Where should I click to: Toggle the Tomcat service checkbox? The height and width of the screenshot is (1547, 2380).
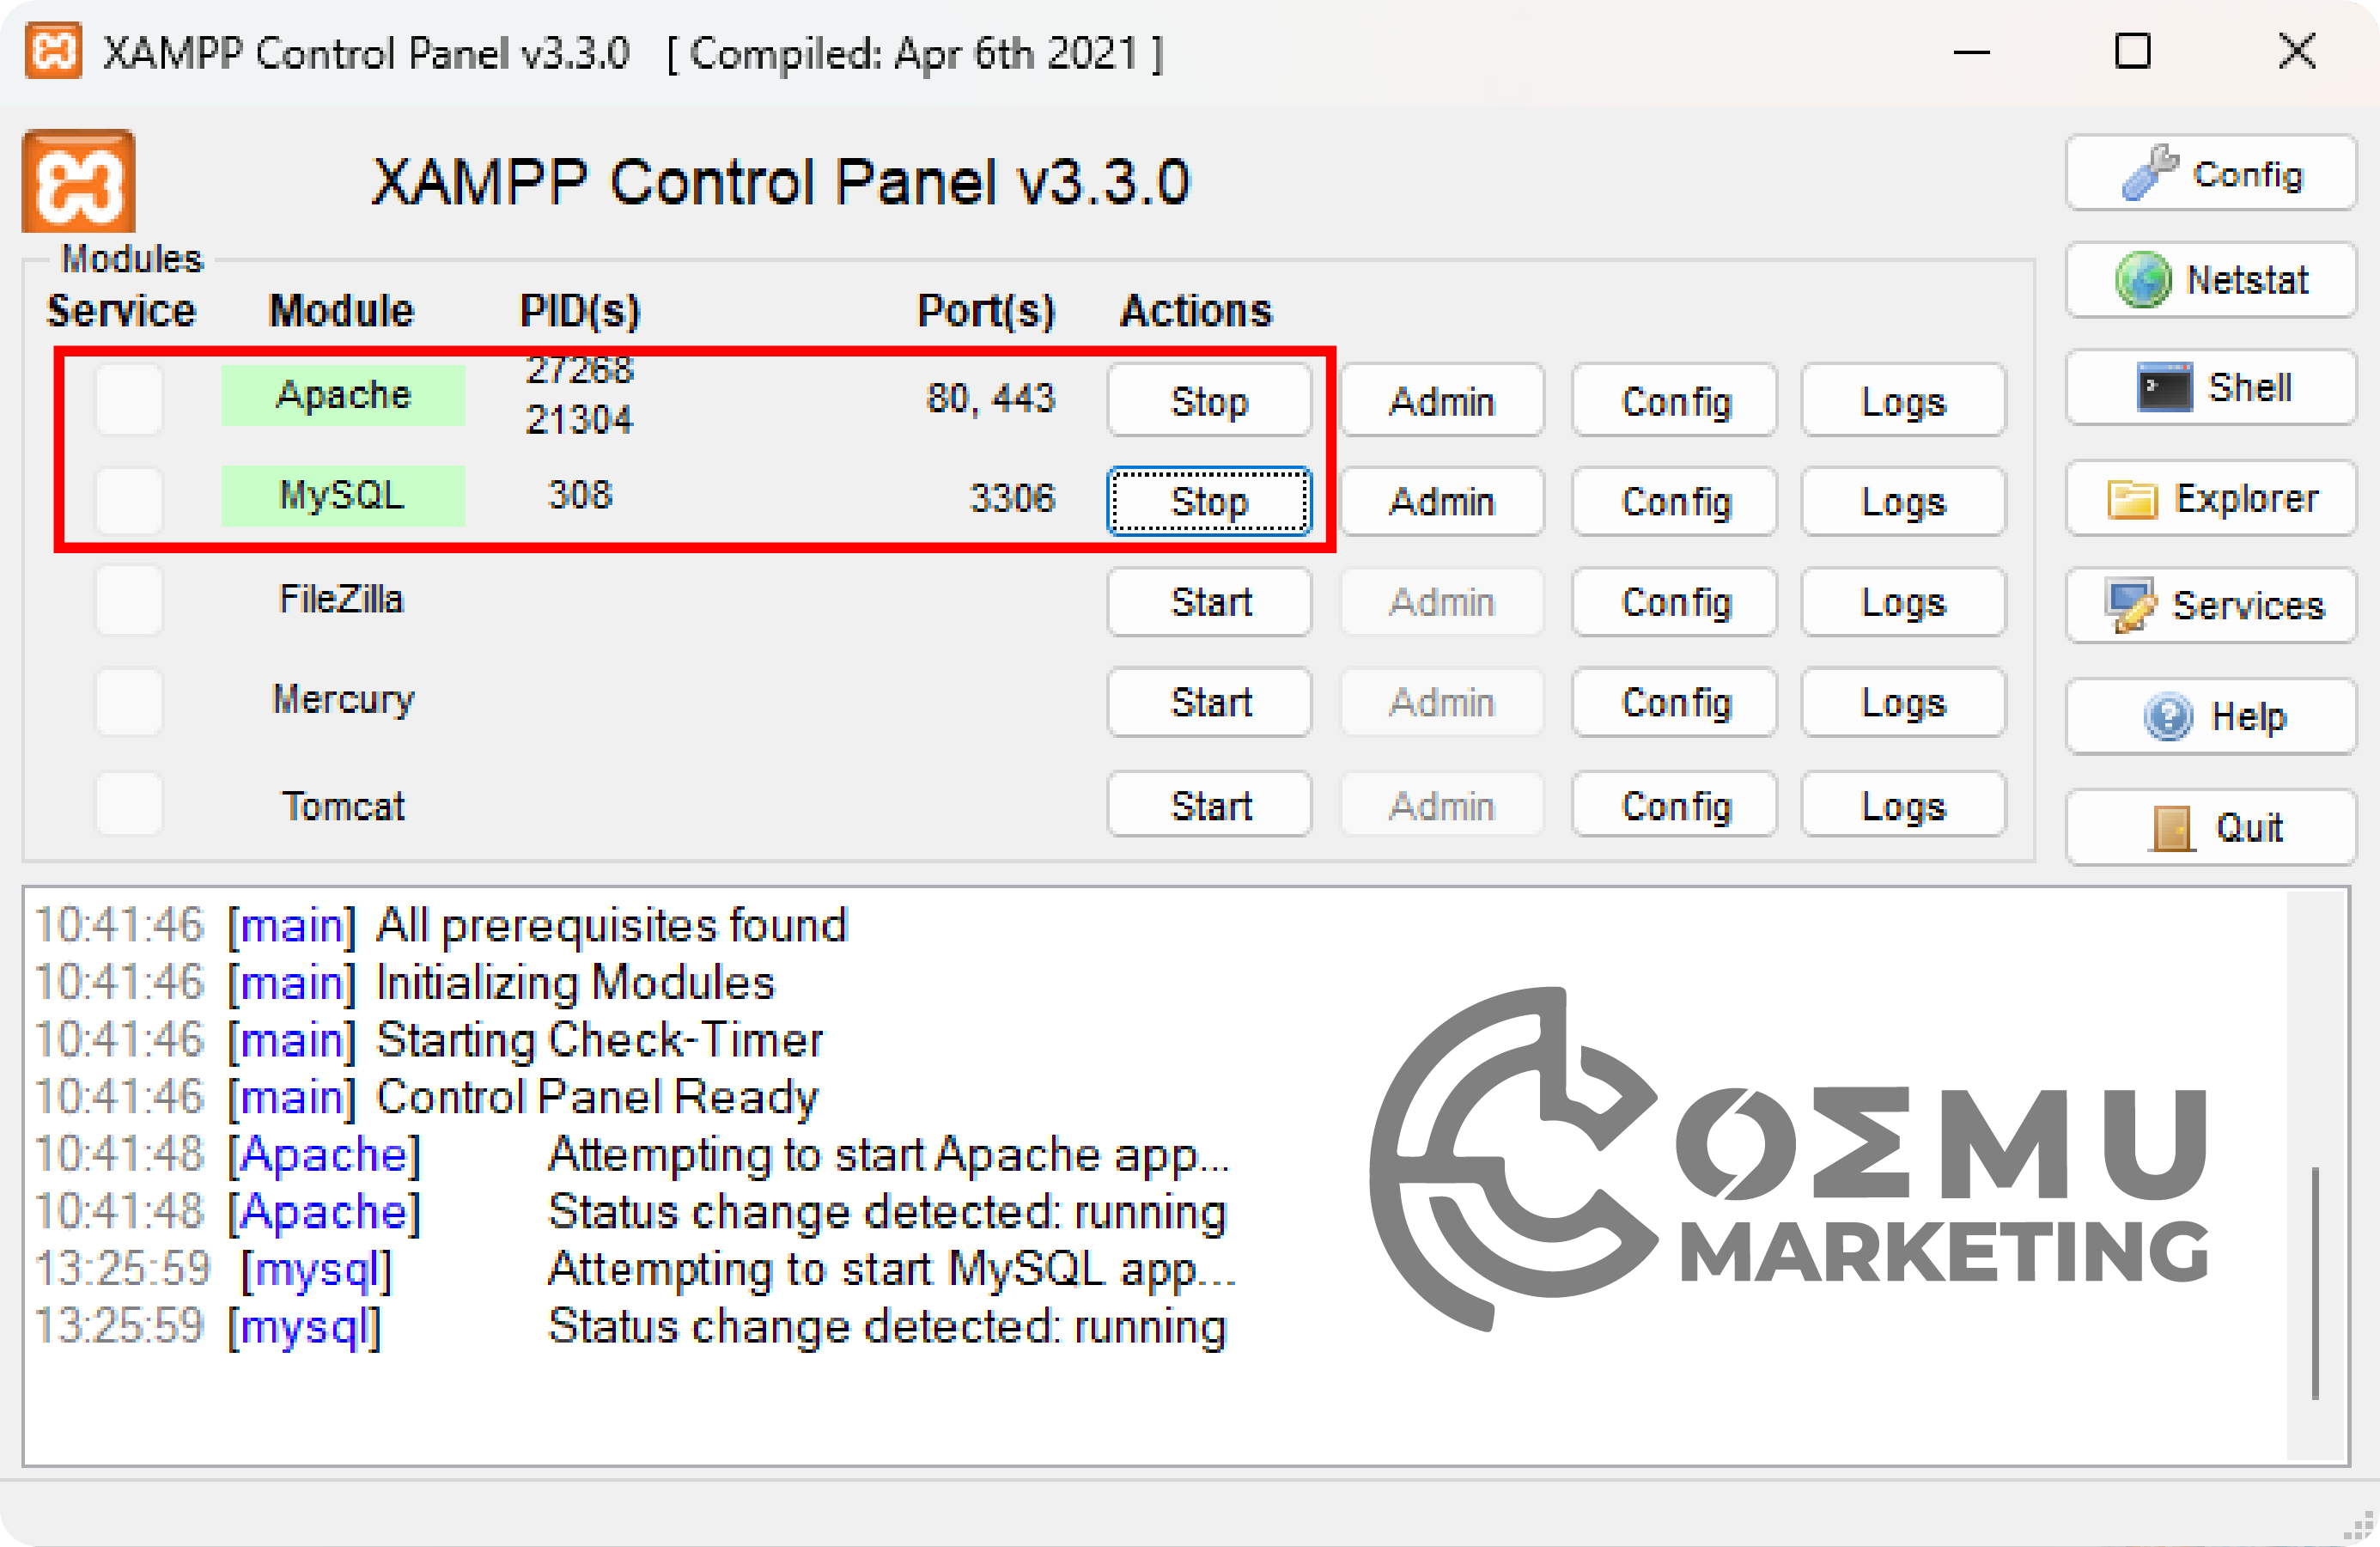click(x=129, y=803)
